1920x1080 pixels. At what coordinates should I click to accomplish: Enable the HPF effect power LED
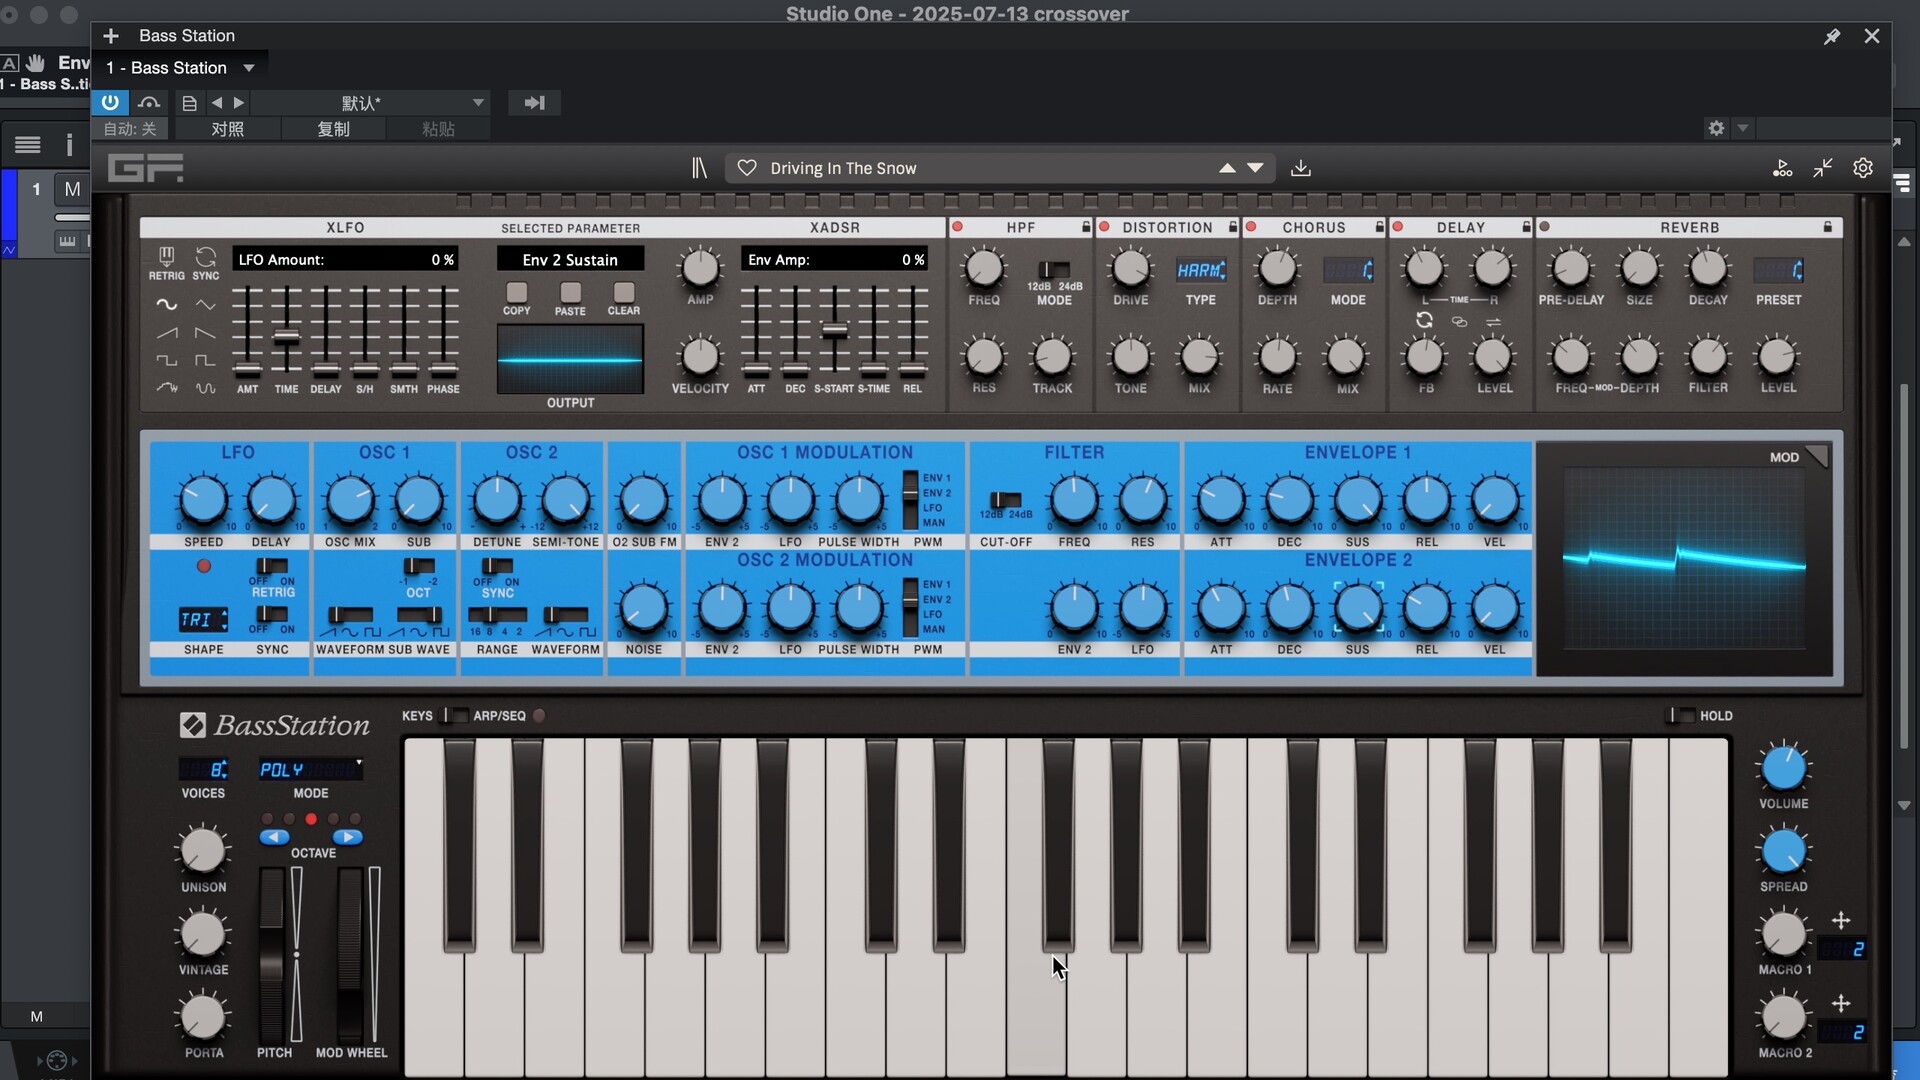click(x=958, y=227)
